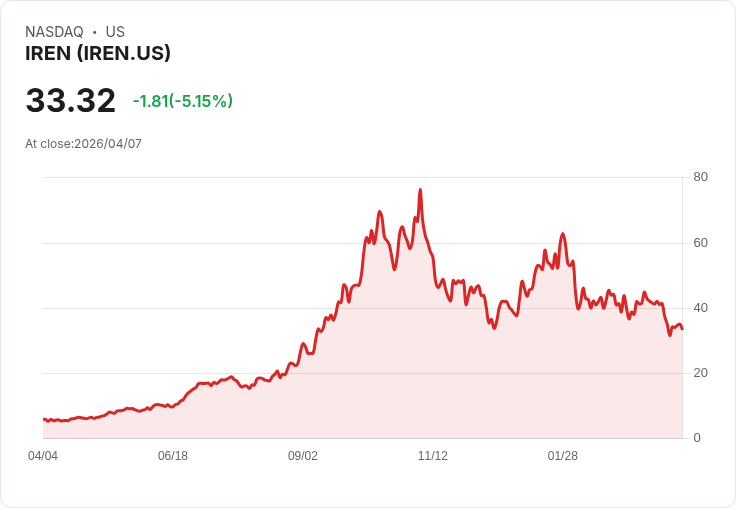Viewport: 736px width, 508px height.
Task: Click the 60 label on y-axis
Action: click(700, 243)
